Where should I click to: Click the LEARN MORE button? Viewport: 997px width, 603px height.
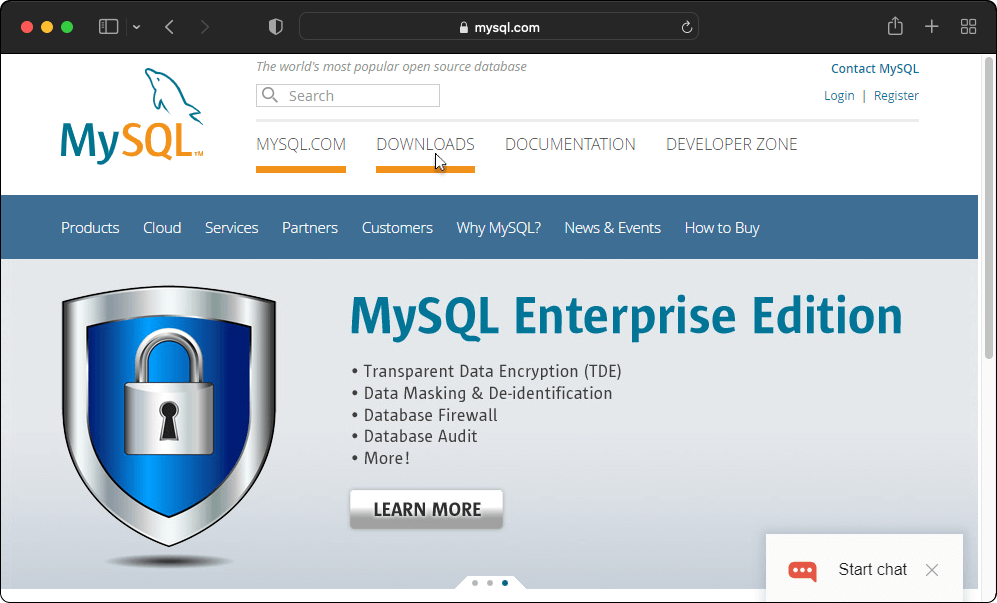[x=426, y=509]
